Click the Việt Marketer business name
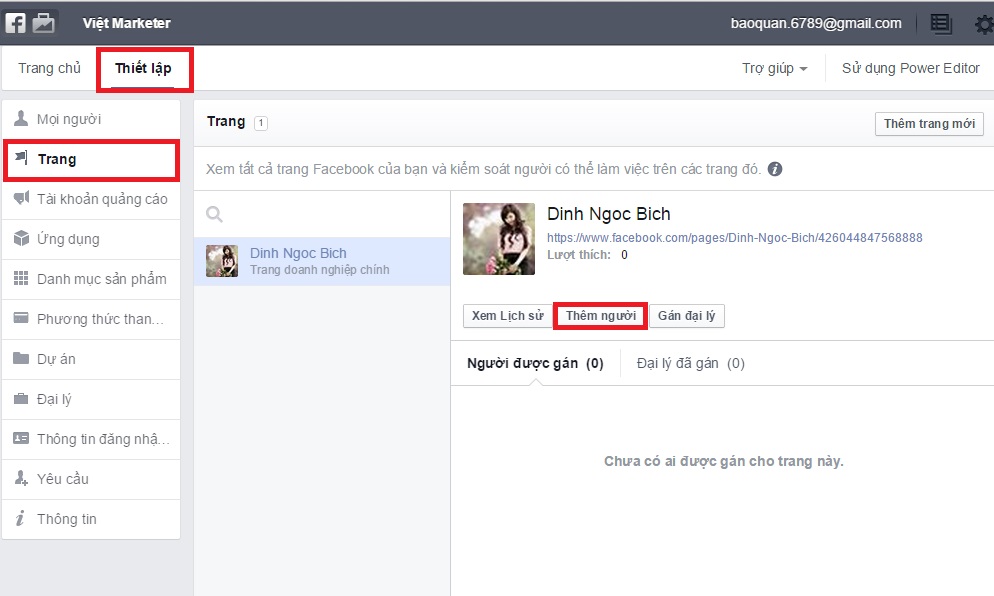The height and width of the screenshot is (596, 994). pyautogui.click(x=127, y=23)
